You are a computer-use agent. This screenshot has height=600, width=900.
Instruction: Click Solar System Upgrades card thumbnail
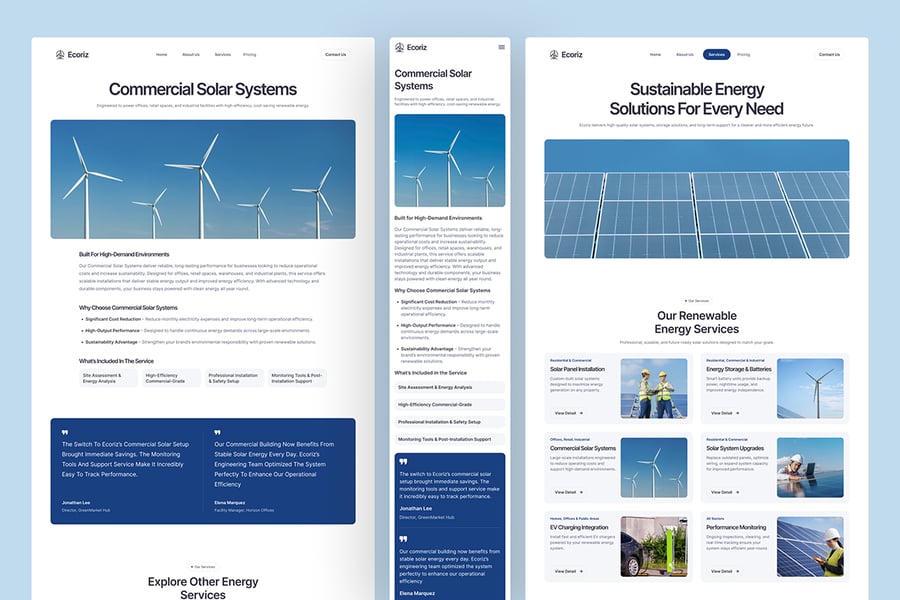pyautogui.click(x=810, y=467)
